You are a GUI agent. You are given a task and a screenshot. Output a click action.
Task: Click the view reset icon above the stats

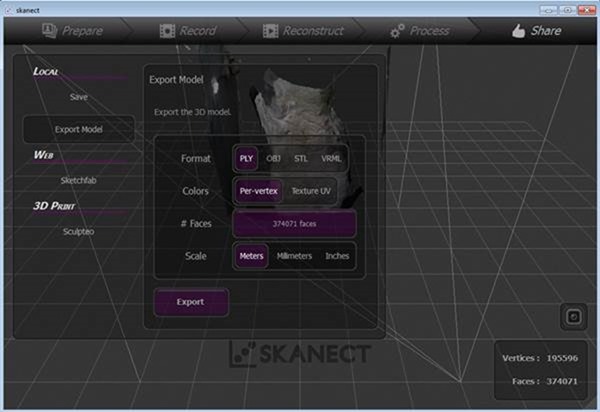click(574, 317)
